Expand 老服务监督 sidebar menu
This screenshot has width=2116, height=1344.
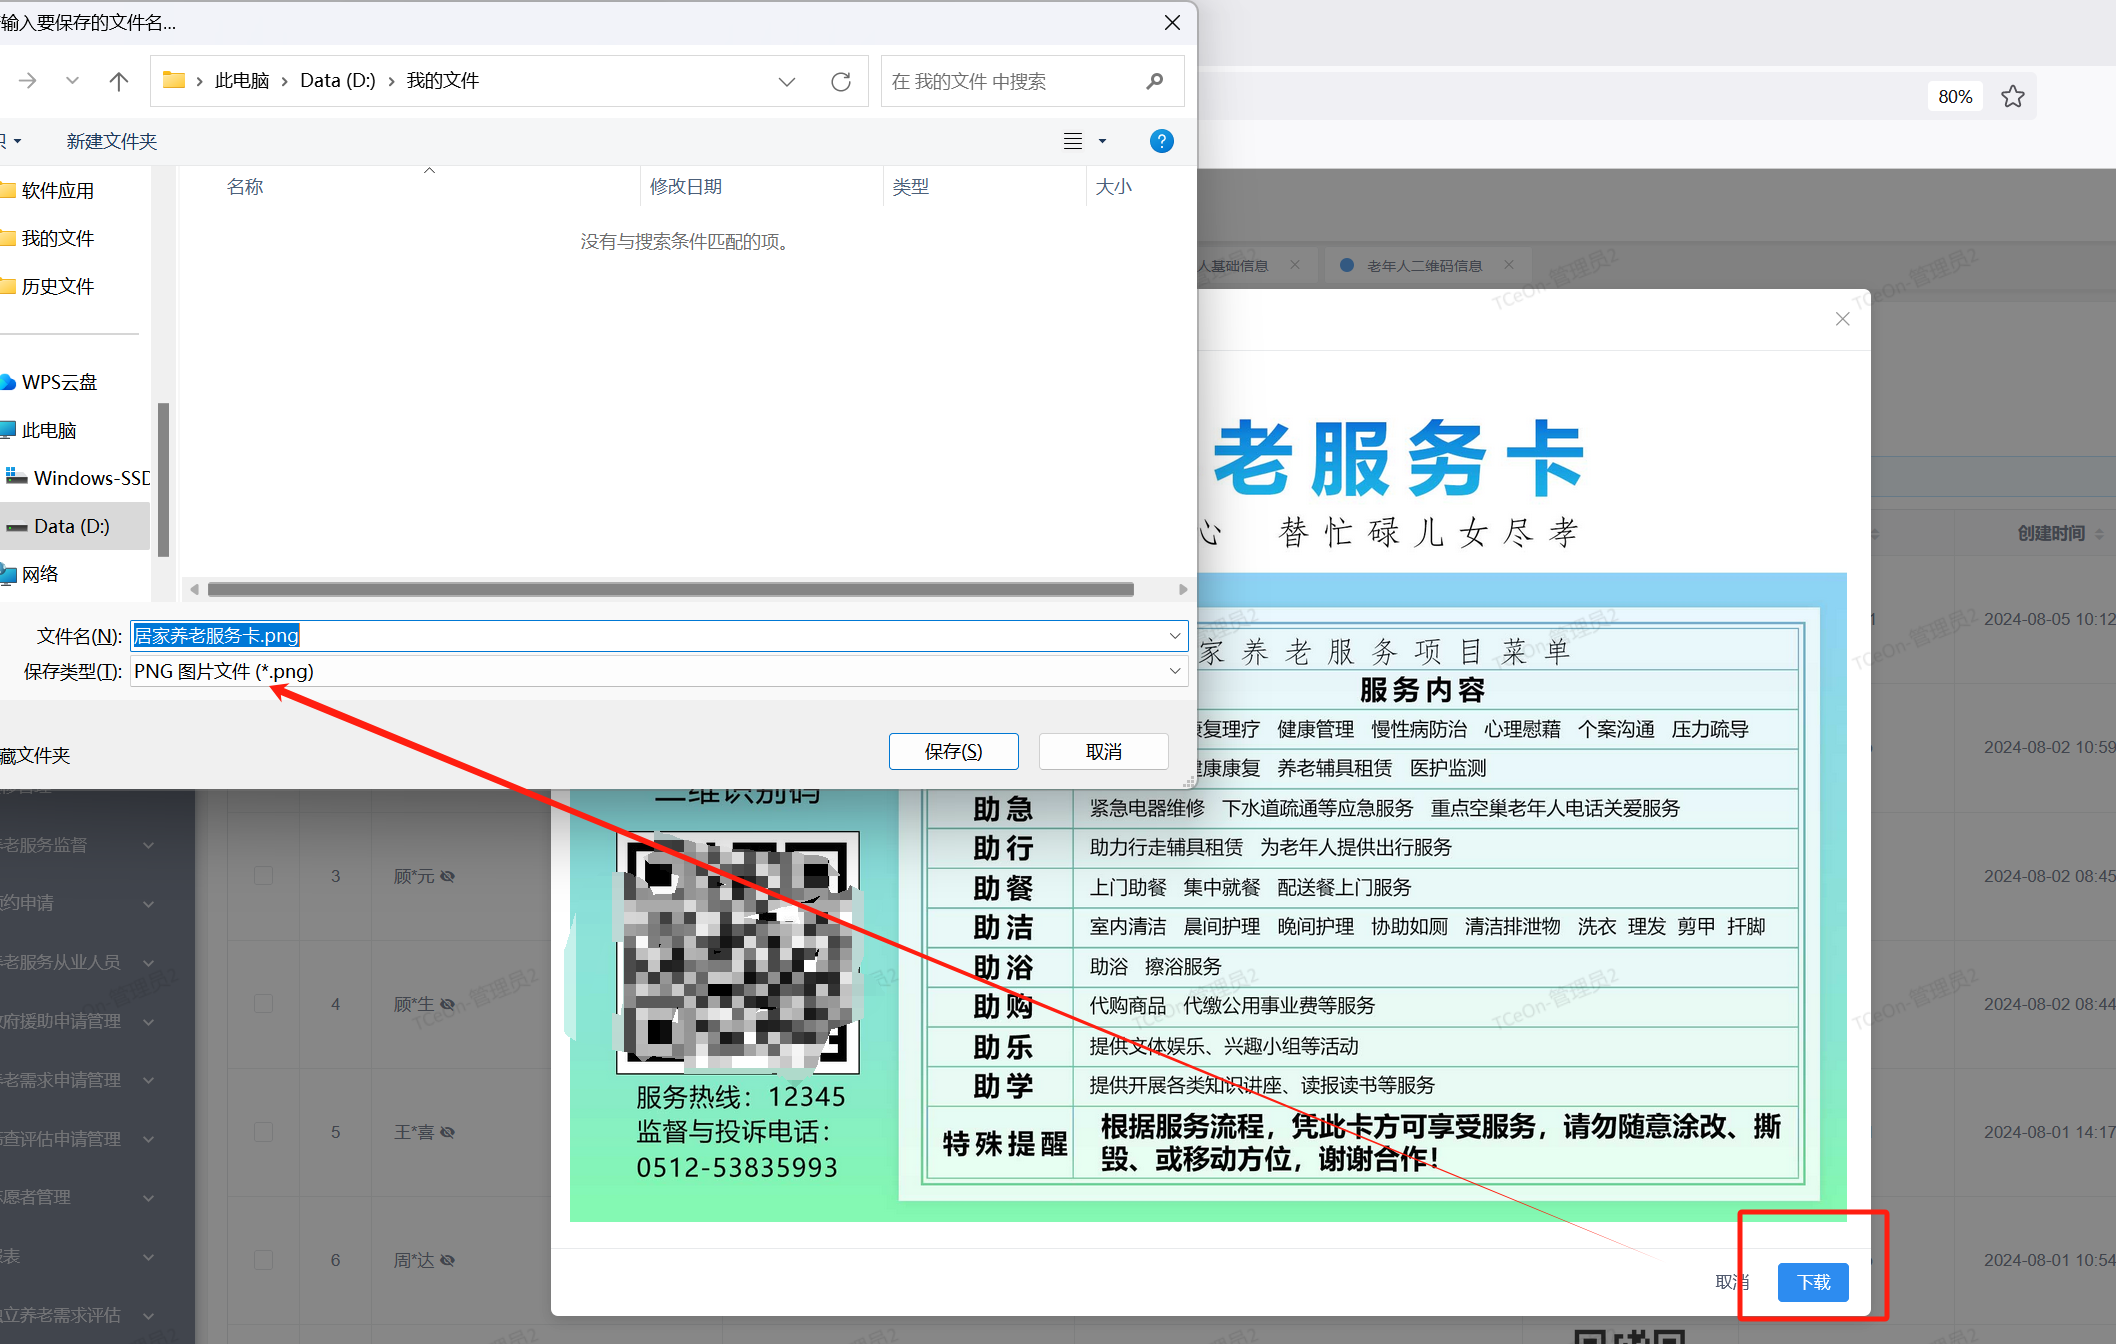80,846
